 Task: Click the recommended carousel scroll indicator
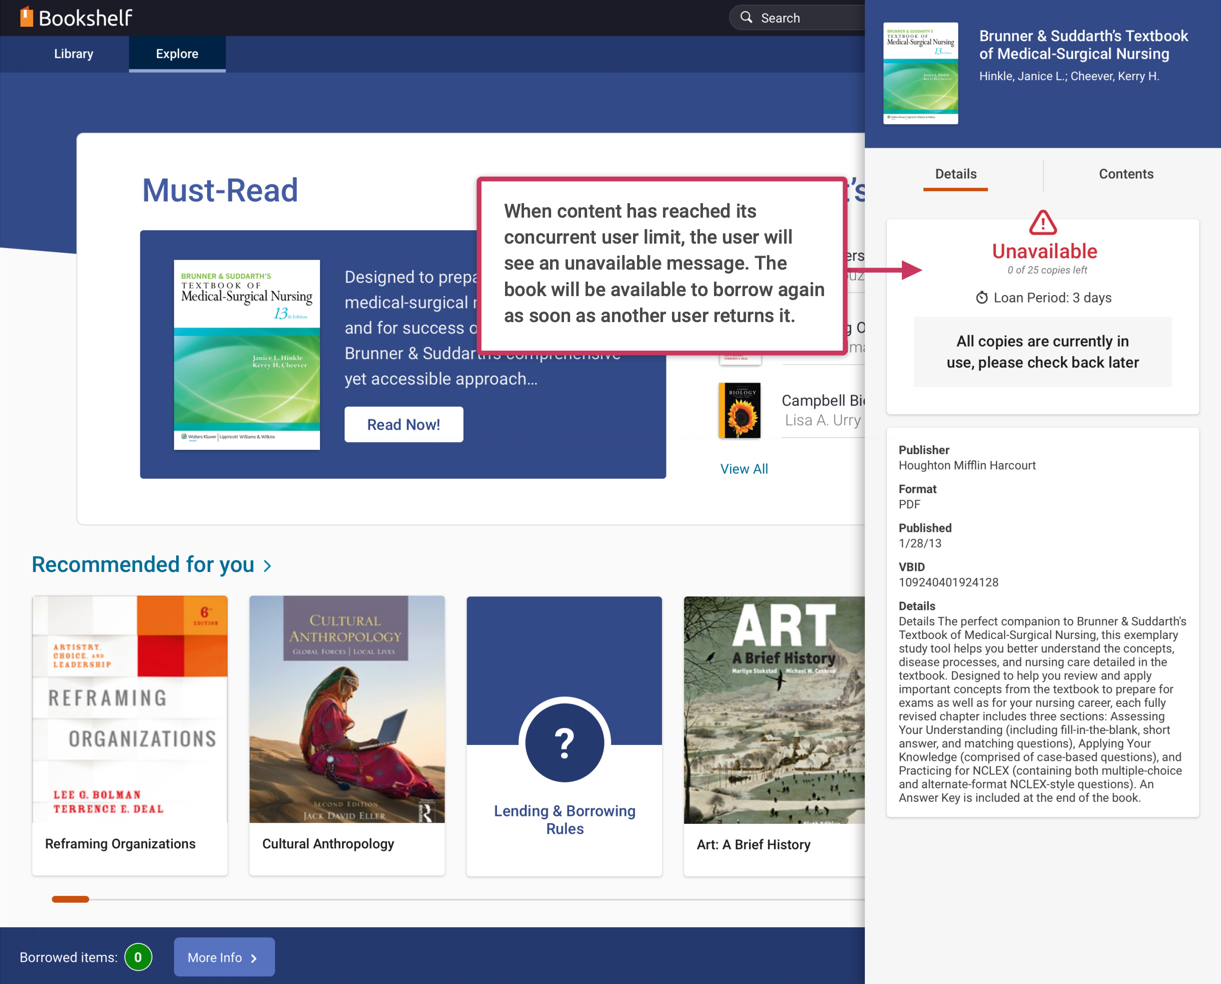[x=70, y=899]
